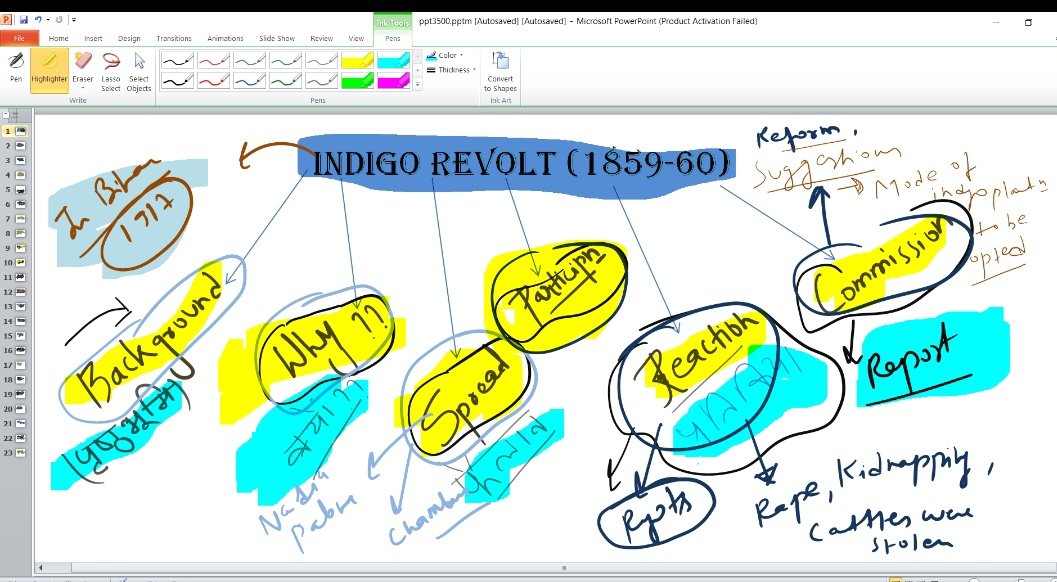Screen dimensions: 1057x582
Task: Switch to the Insert ribbon tab
Action: (x=93, y=38)
